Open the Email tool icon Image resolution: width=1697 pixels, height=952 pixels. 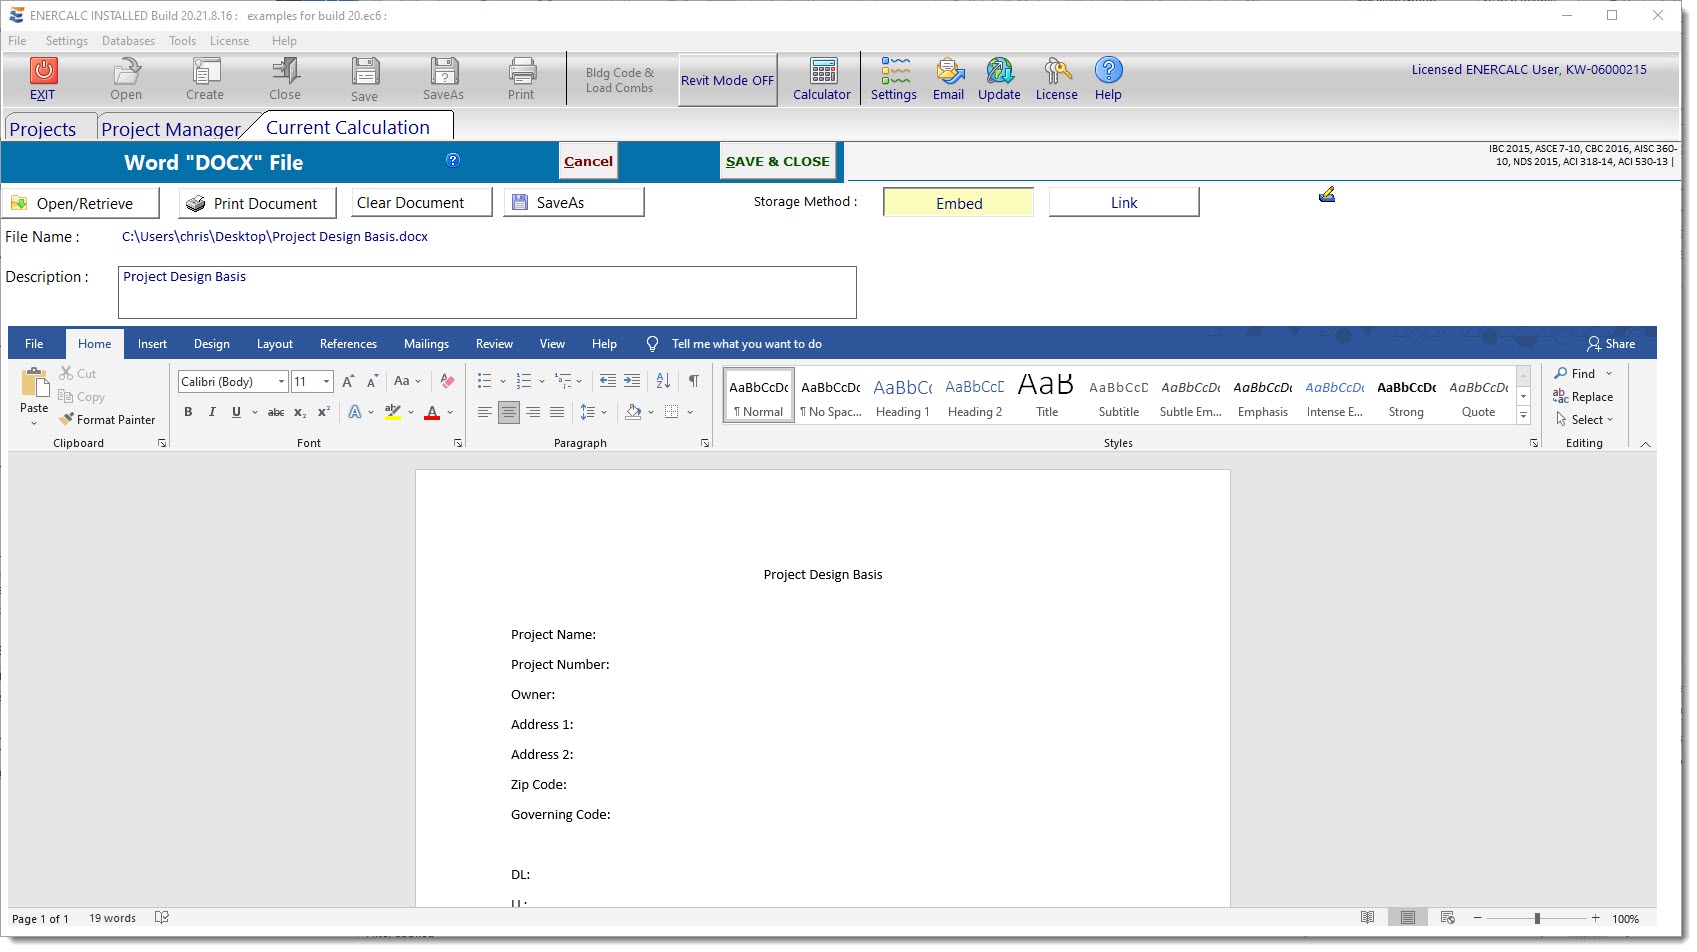(948, 79)
